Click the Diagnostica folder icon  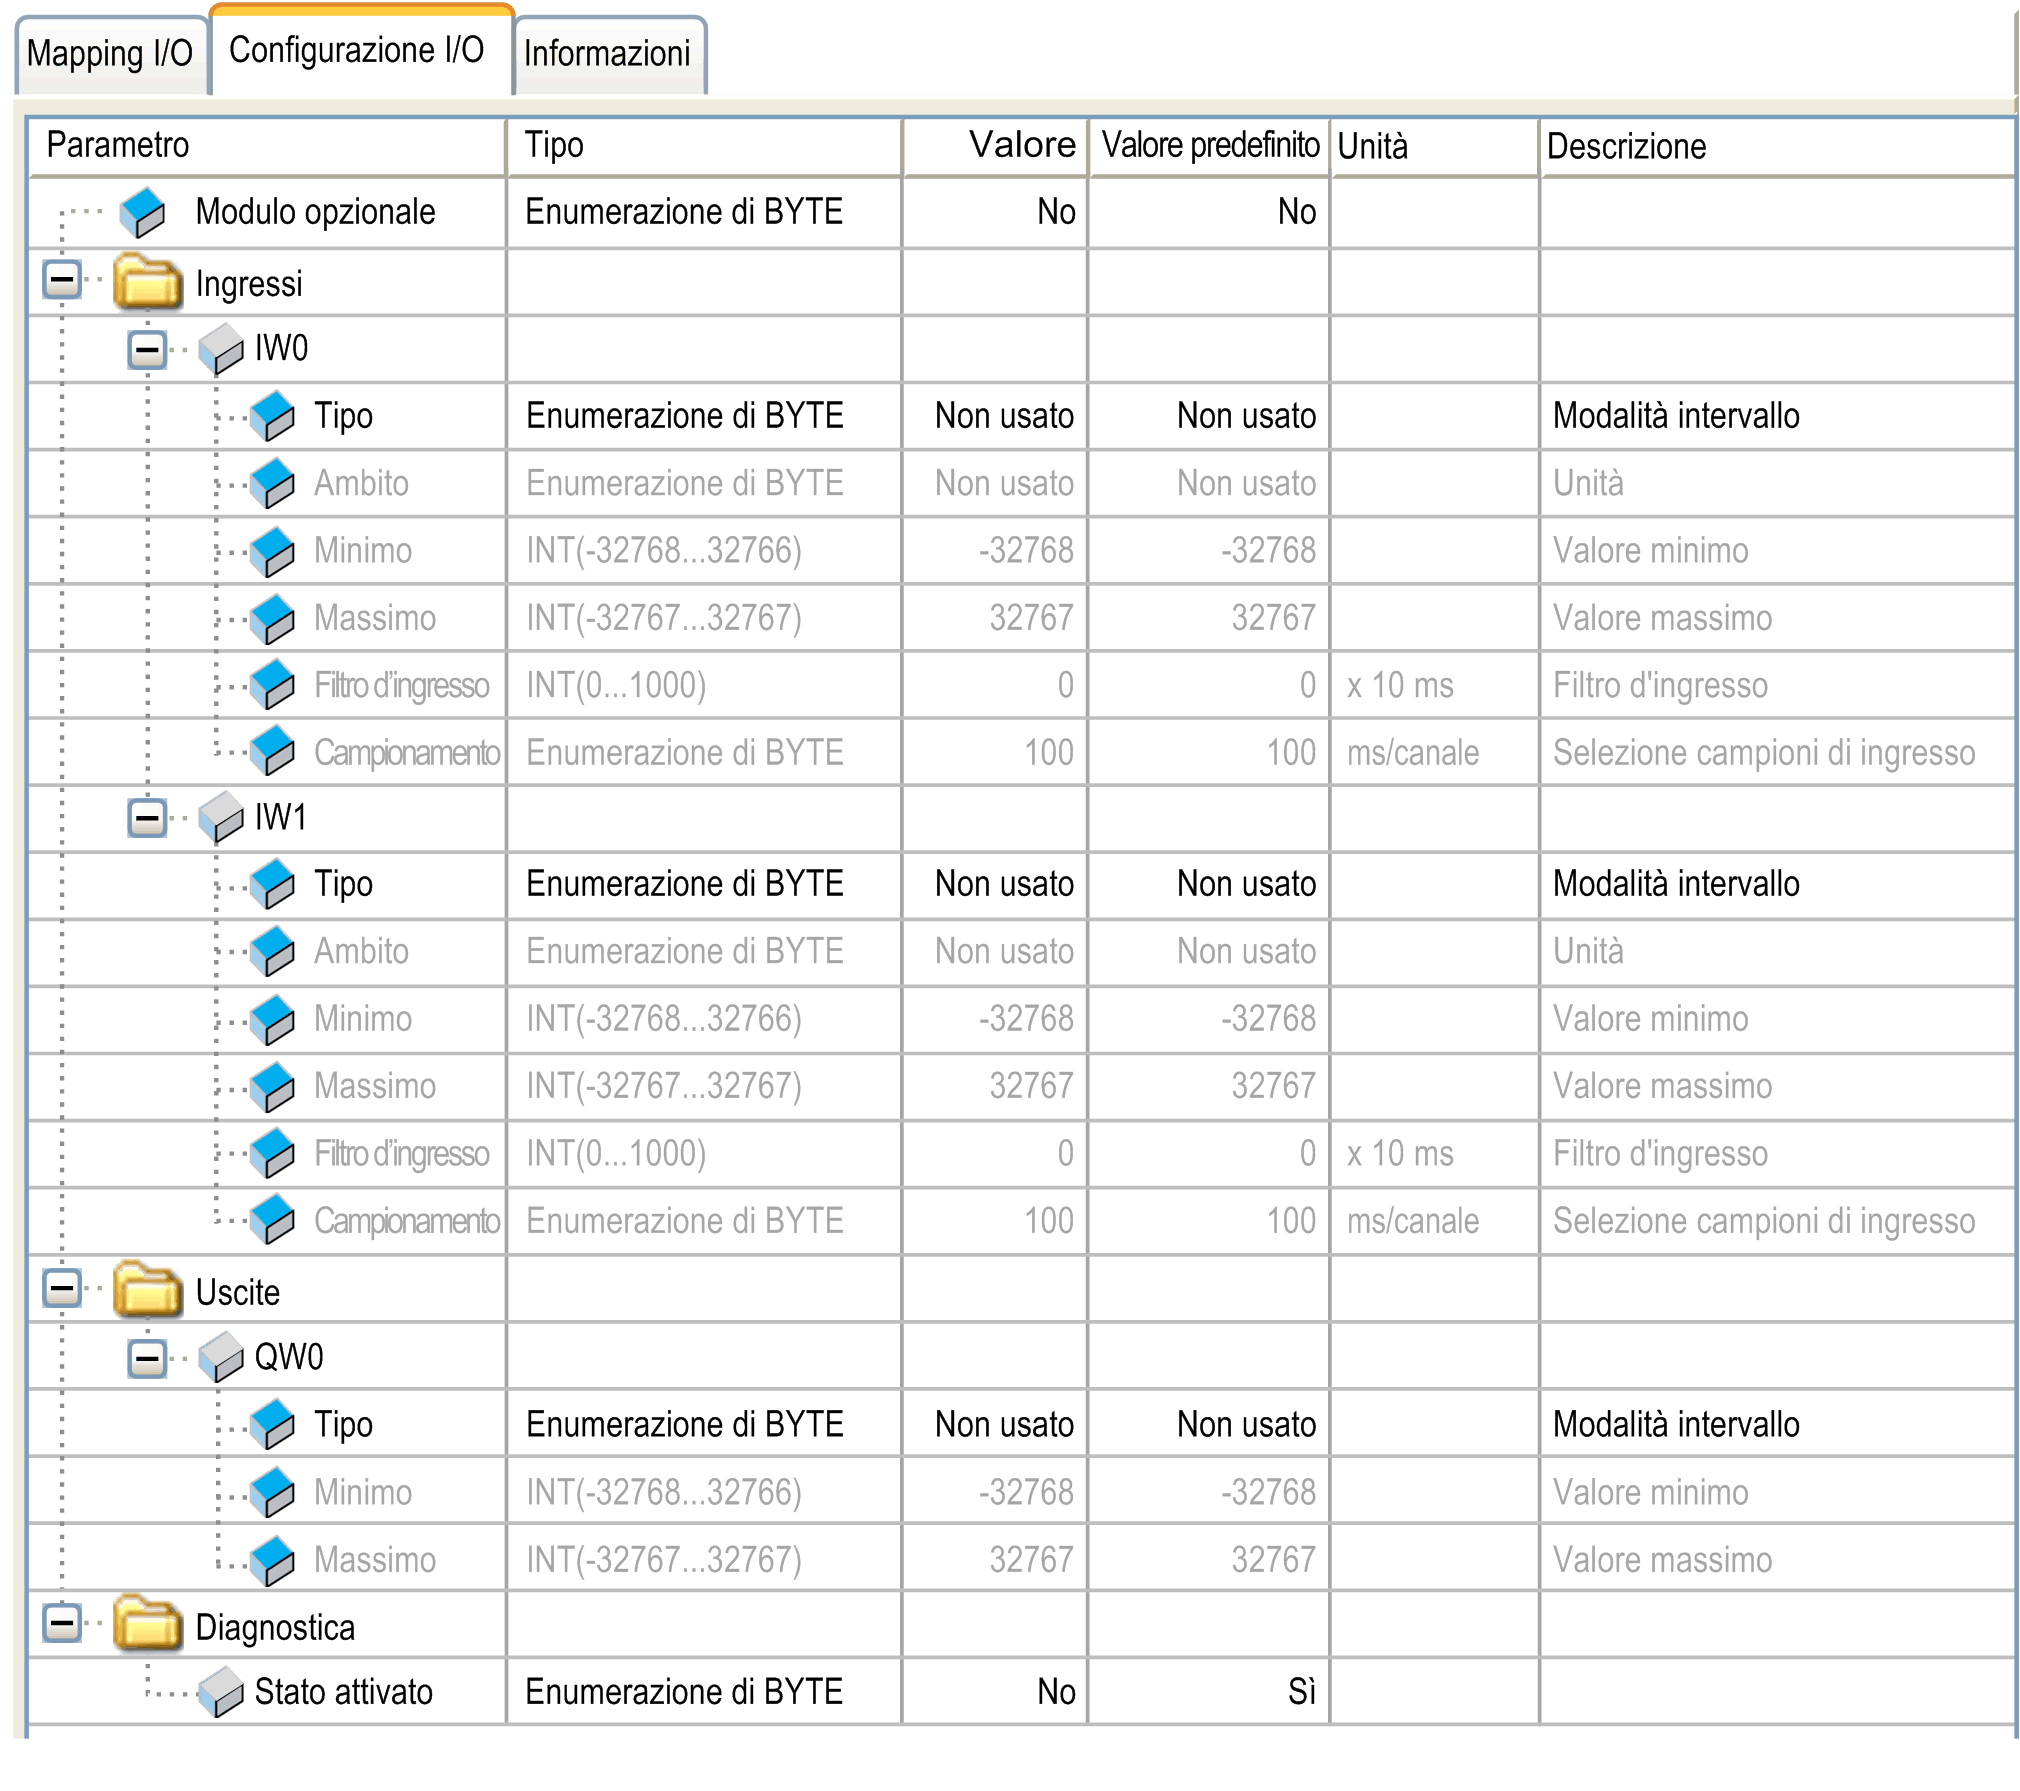(x=147, y=1625)
